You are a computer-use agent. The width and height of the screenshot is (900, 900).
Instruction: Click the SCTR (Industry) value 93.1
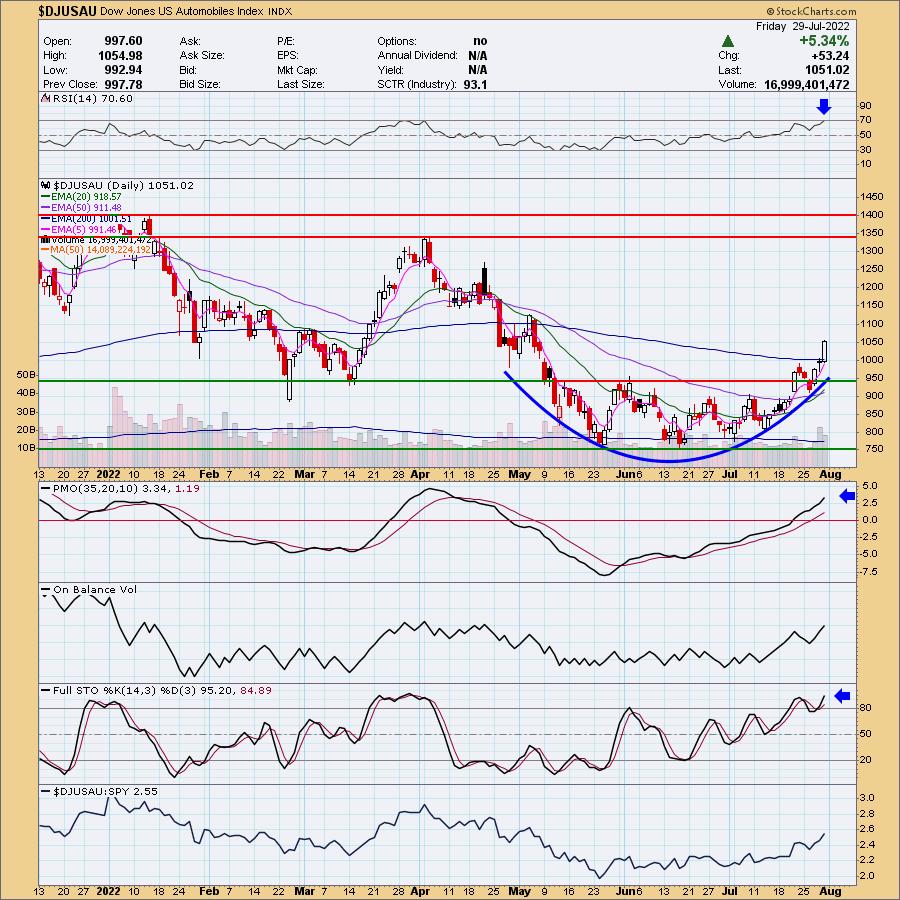pos(475,84)
